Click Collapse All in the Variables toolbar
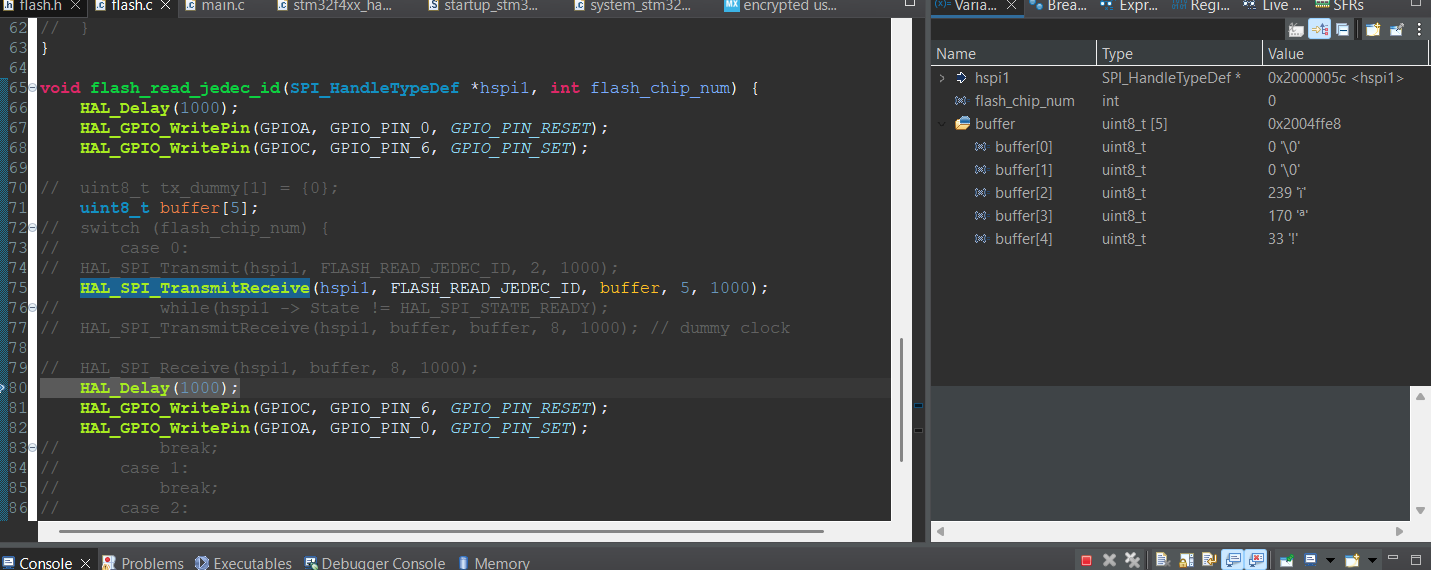 1342,30
